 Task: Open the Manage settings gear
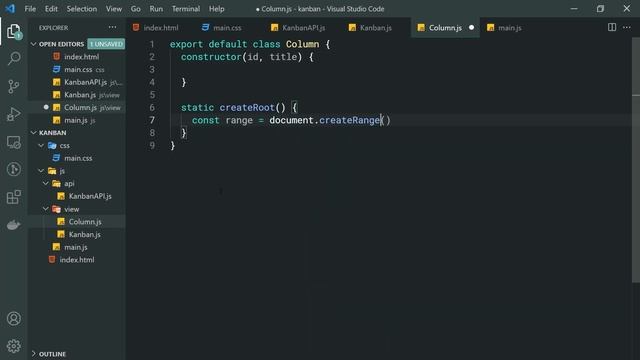point(13,346)
